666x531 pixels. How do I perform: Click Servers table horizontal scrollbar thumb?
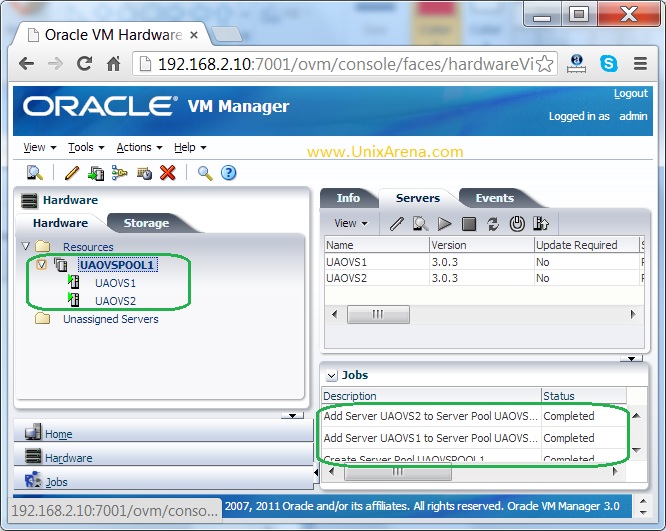pos(378,314)
